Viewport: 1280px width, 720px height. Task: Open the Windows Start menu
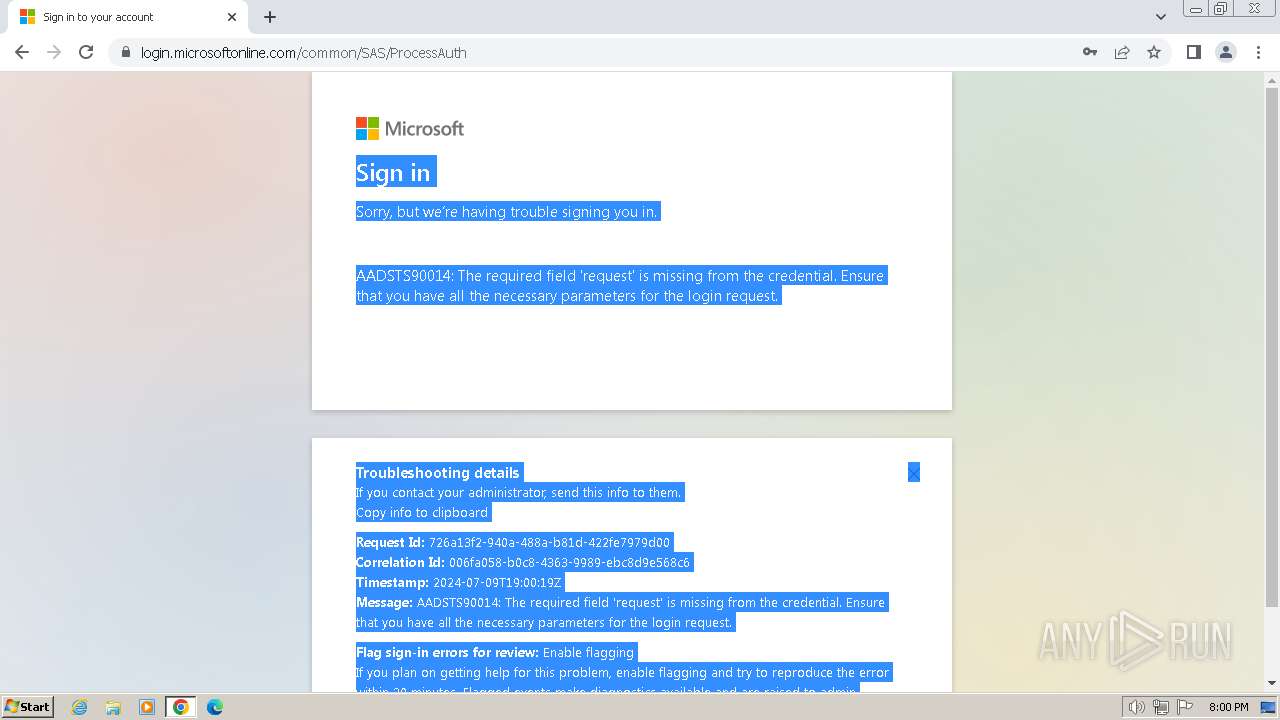tap(28, 706)
